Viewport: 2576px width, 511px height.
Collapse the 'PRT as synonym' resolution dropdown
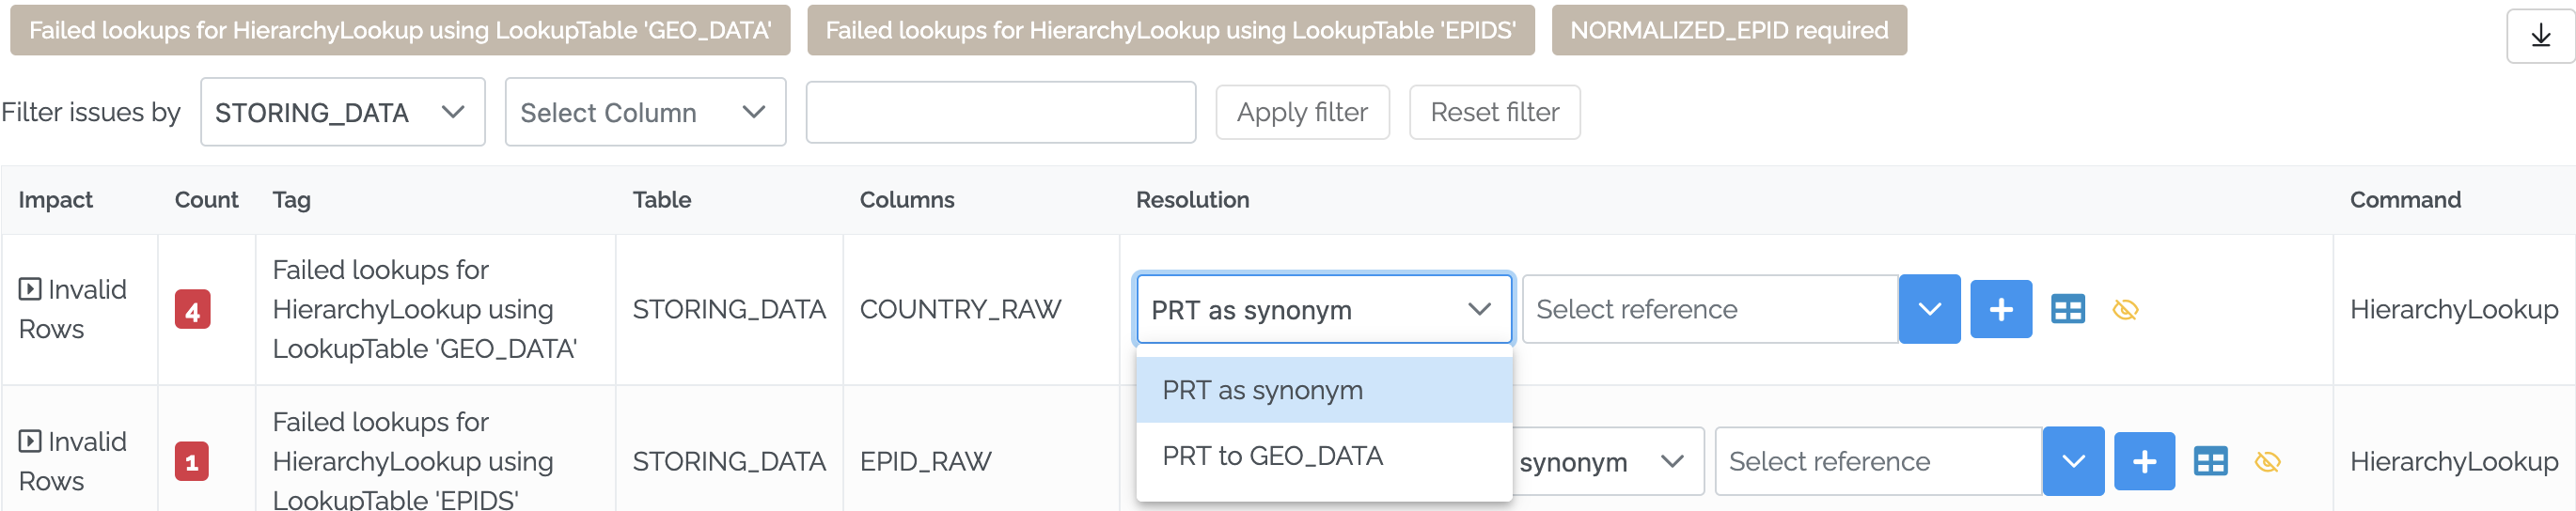pos(1324,309)
